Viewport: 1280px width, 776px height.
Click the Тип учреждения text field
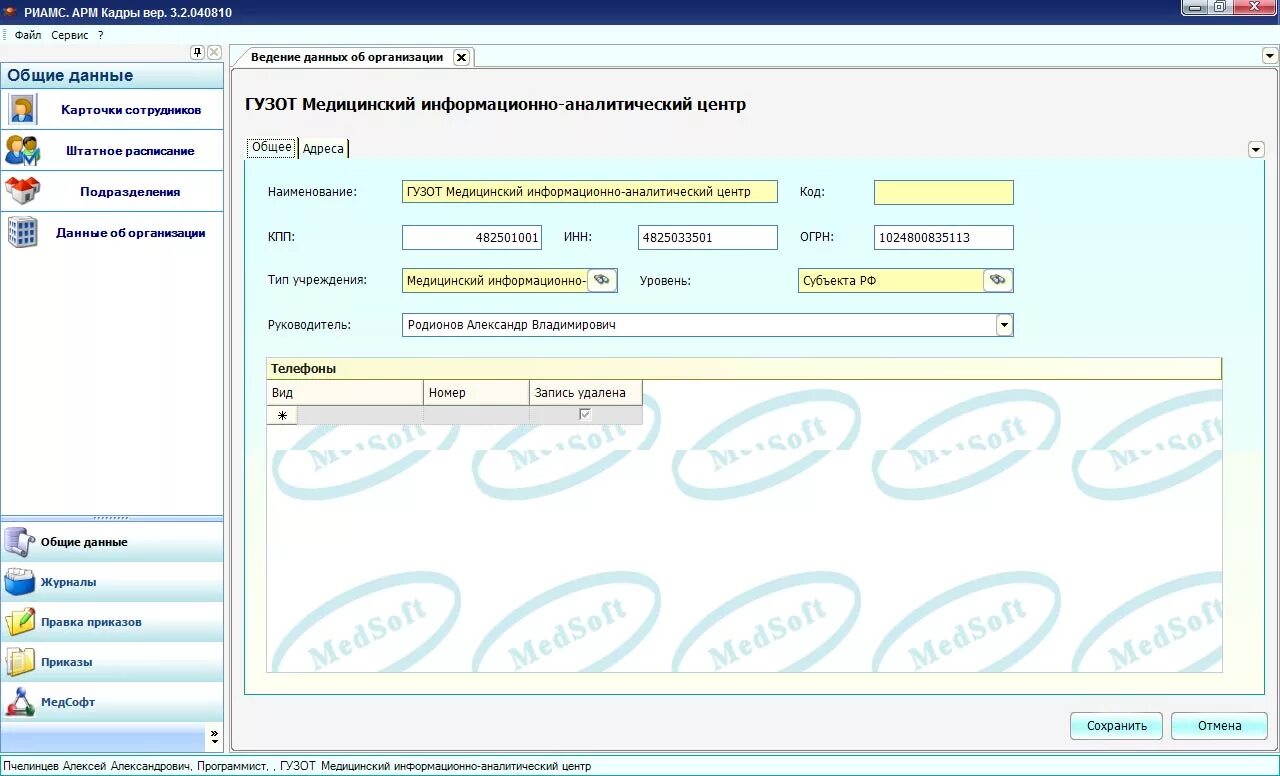(x=495, y=281)
